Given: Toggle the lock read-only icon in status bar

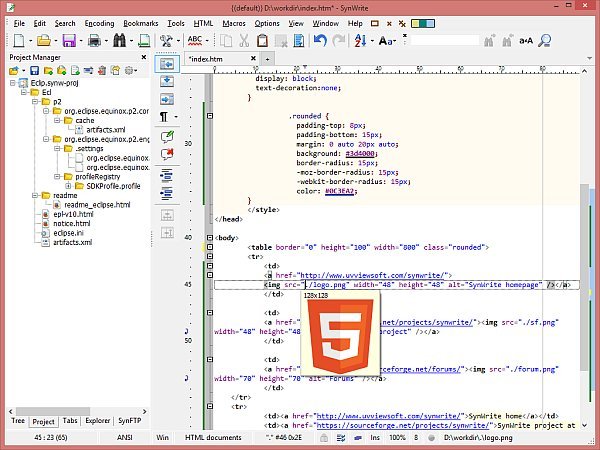Looking at the screenshot, I should [324, 437].
